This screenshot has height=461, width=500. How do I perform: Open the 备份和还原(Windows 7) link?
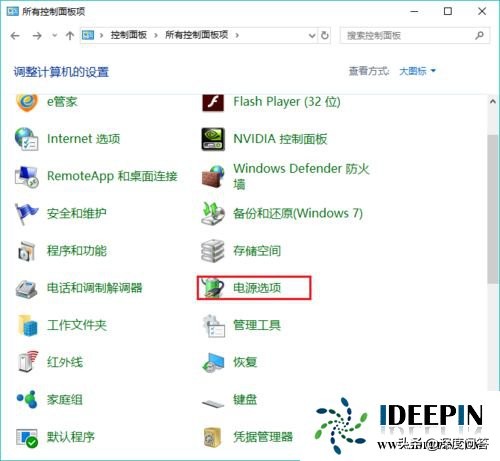tap(298, 213)
